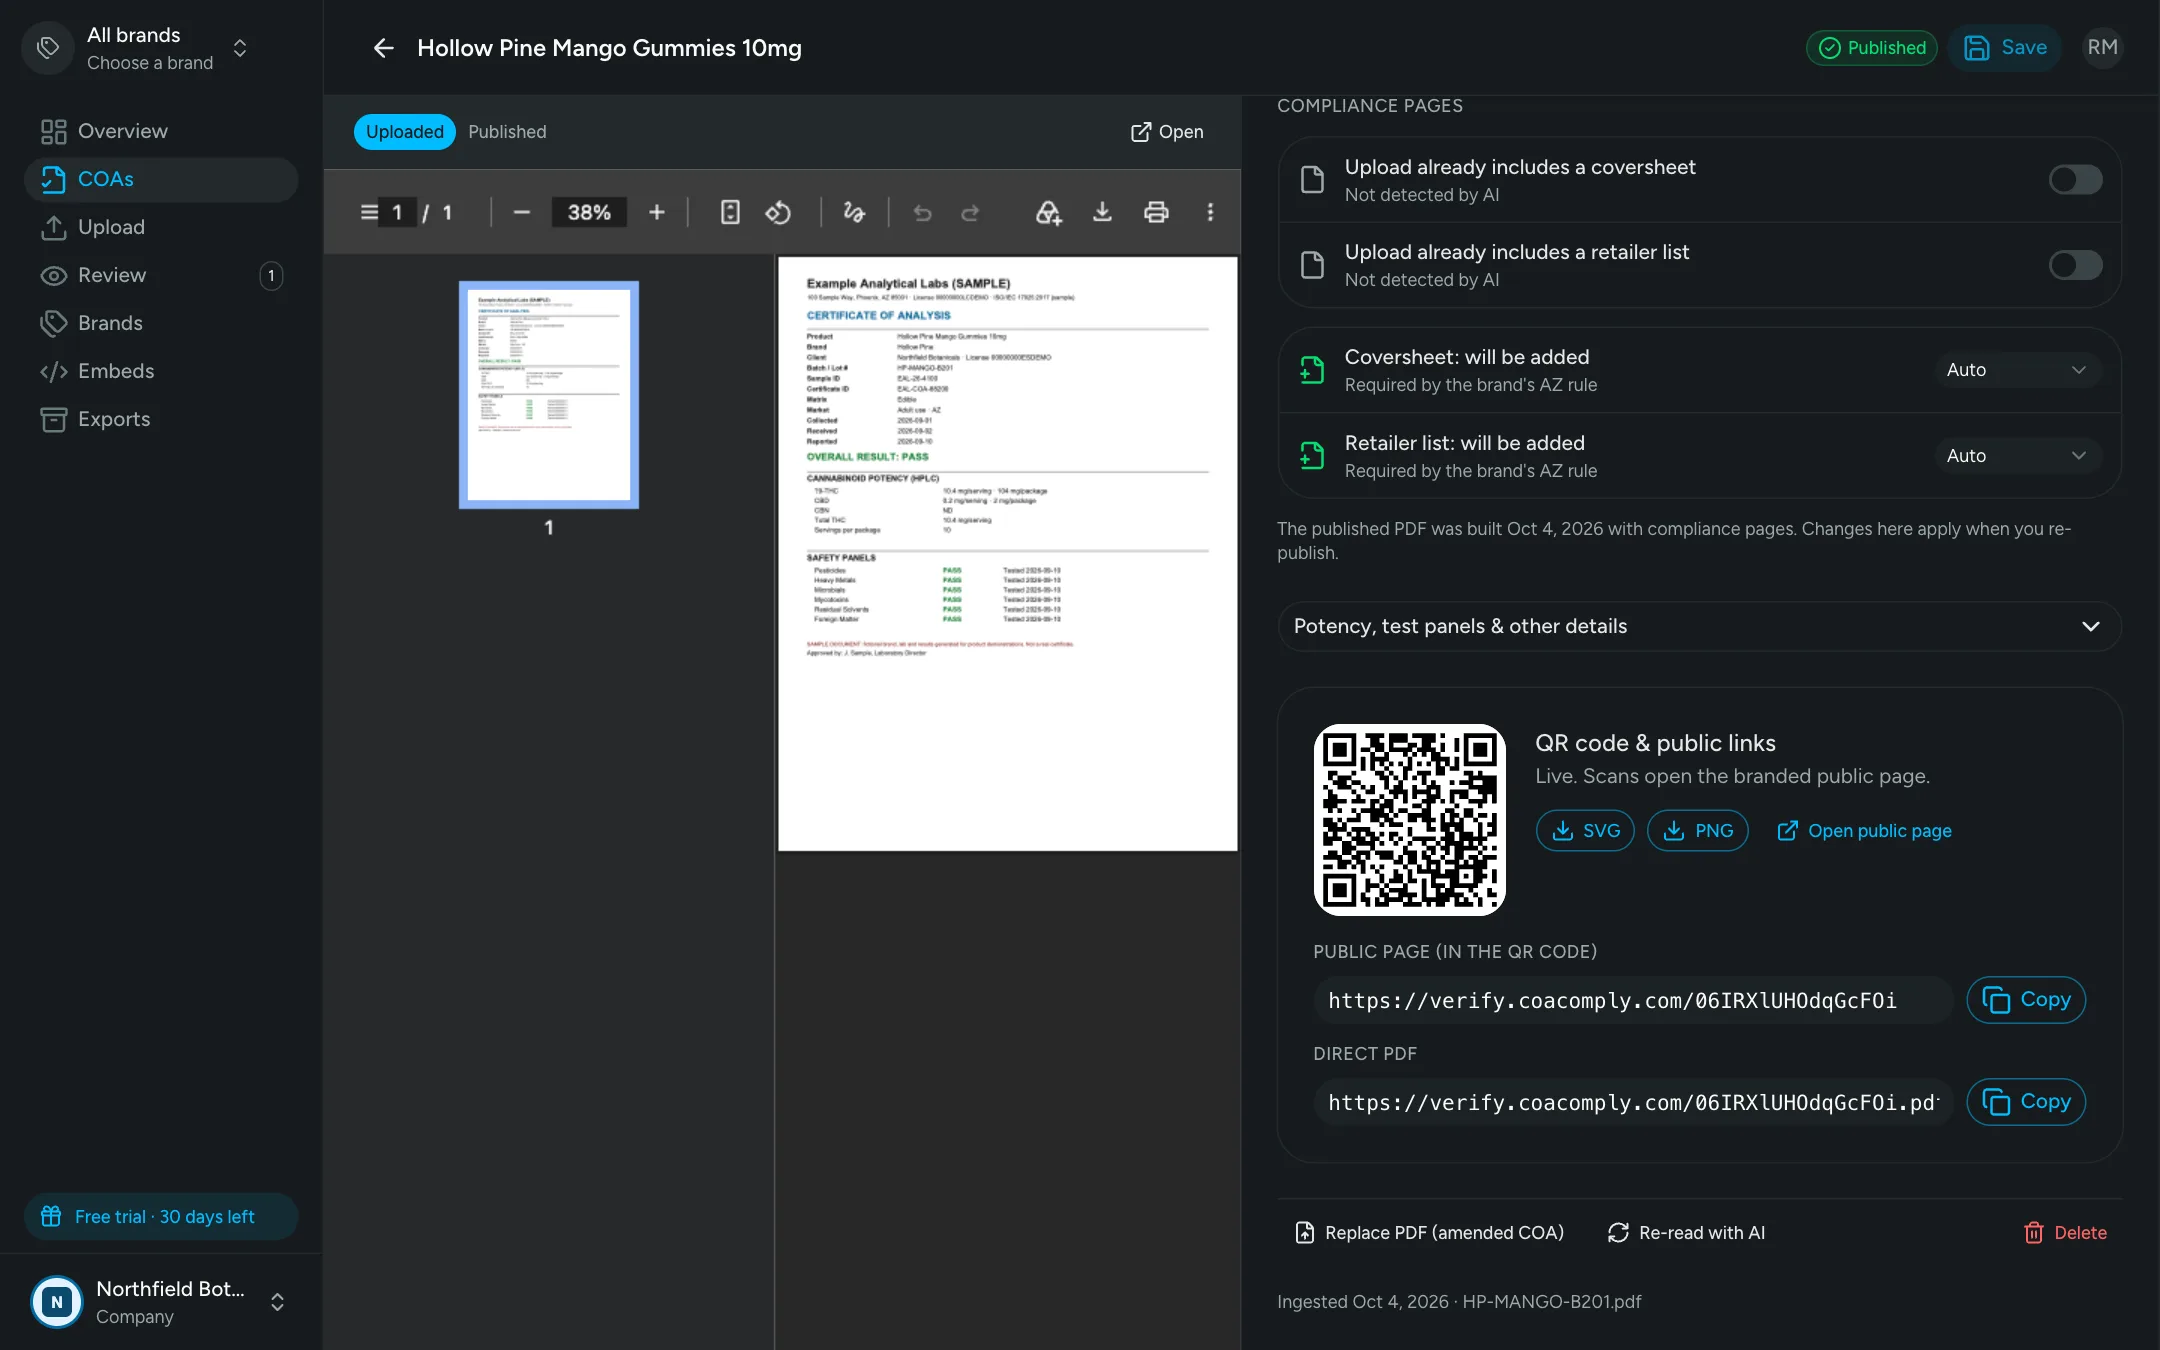Print the PDF document

pos(1156,212)
